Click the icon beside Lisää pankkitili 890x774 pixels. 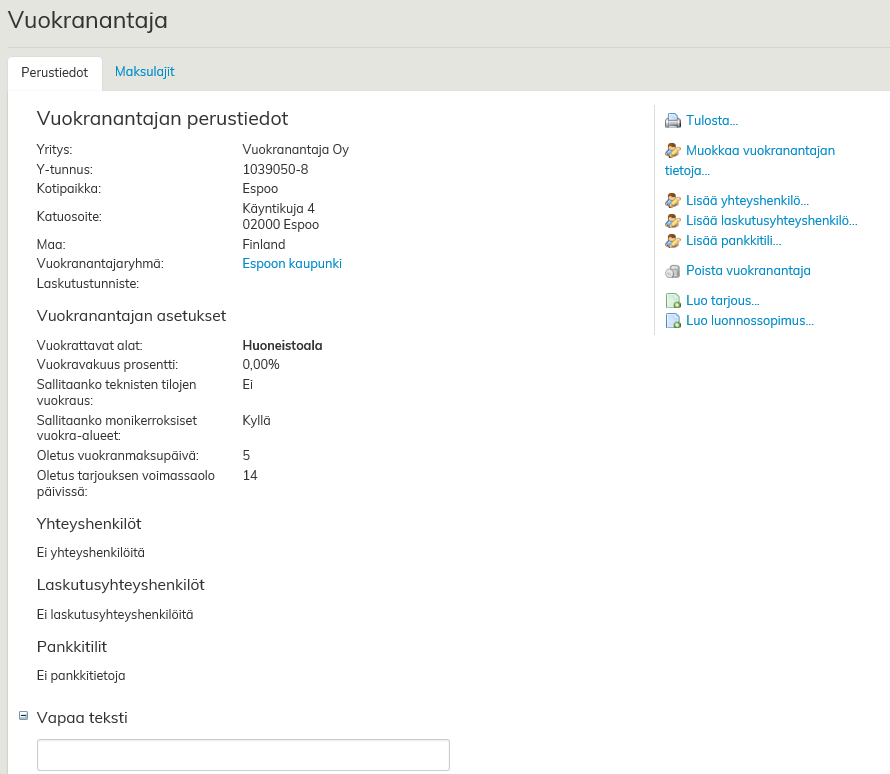pyautogui.click(x=673, y=241)
